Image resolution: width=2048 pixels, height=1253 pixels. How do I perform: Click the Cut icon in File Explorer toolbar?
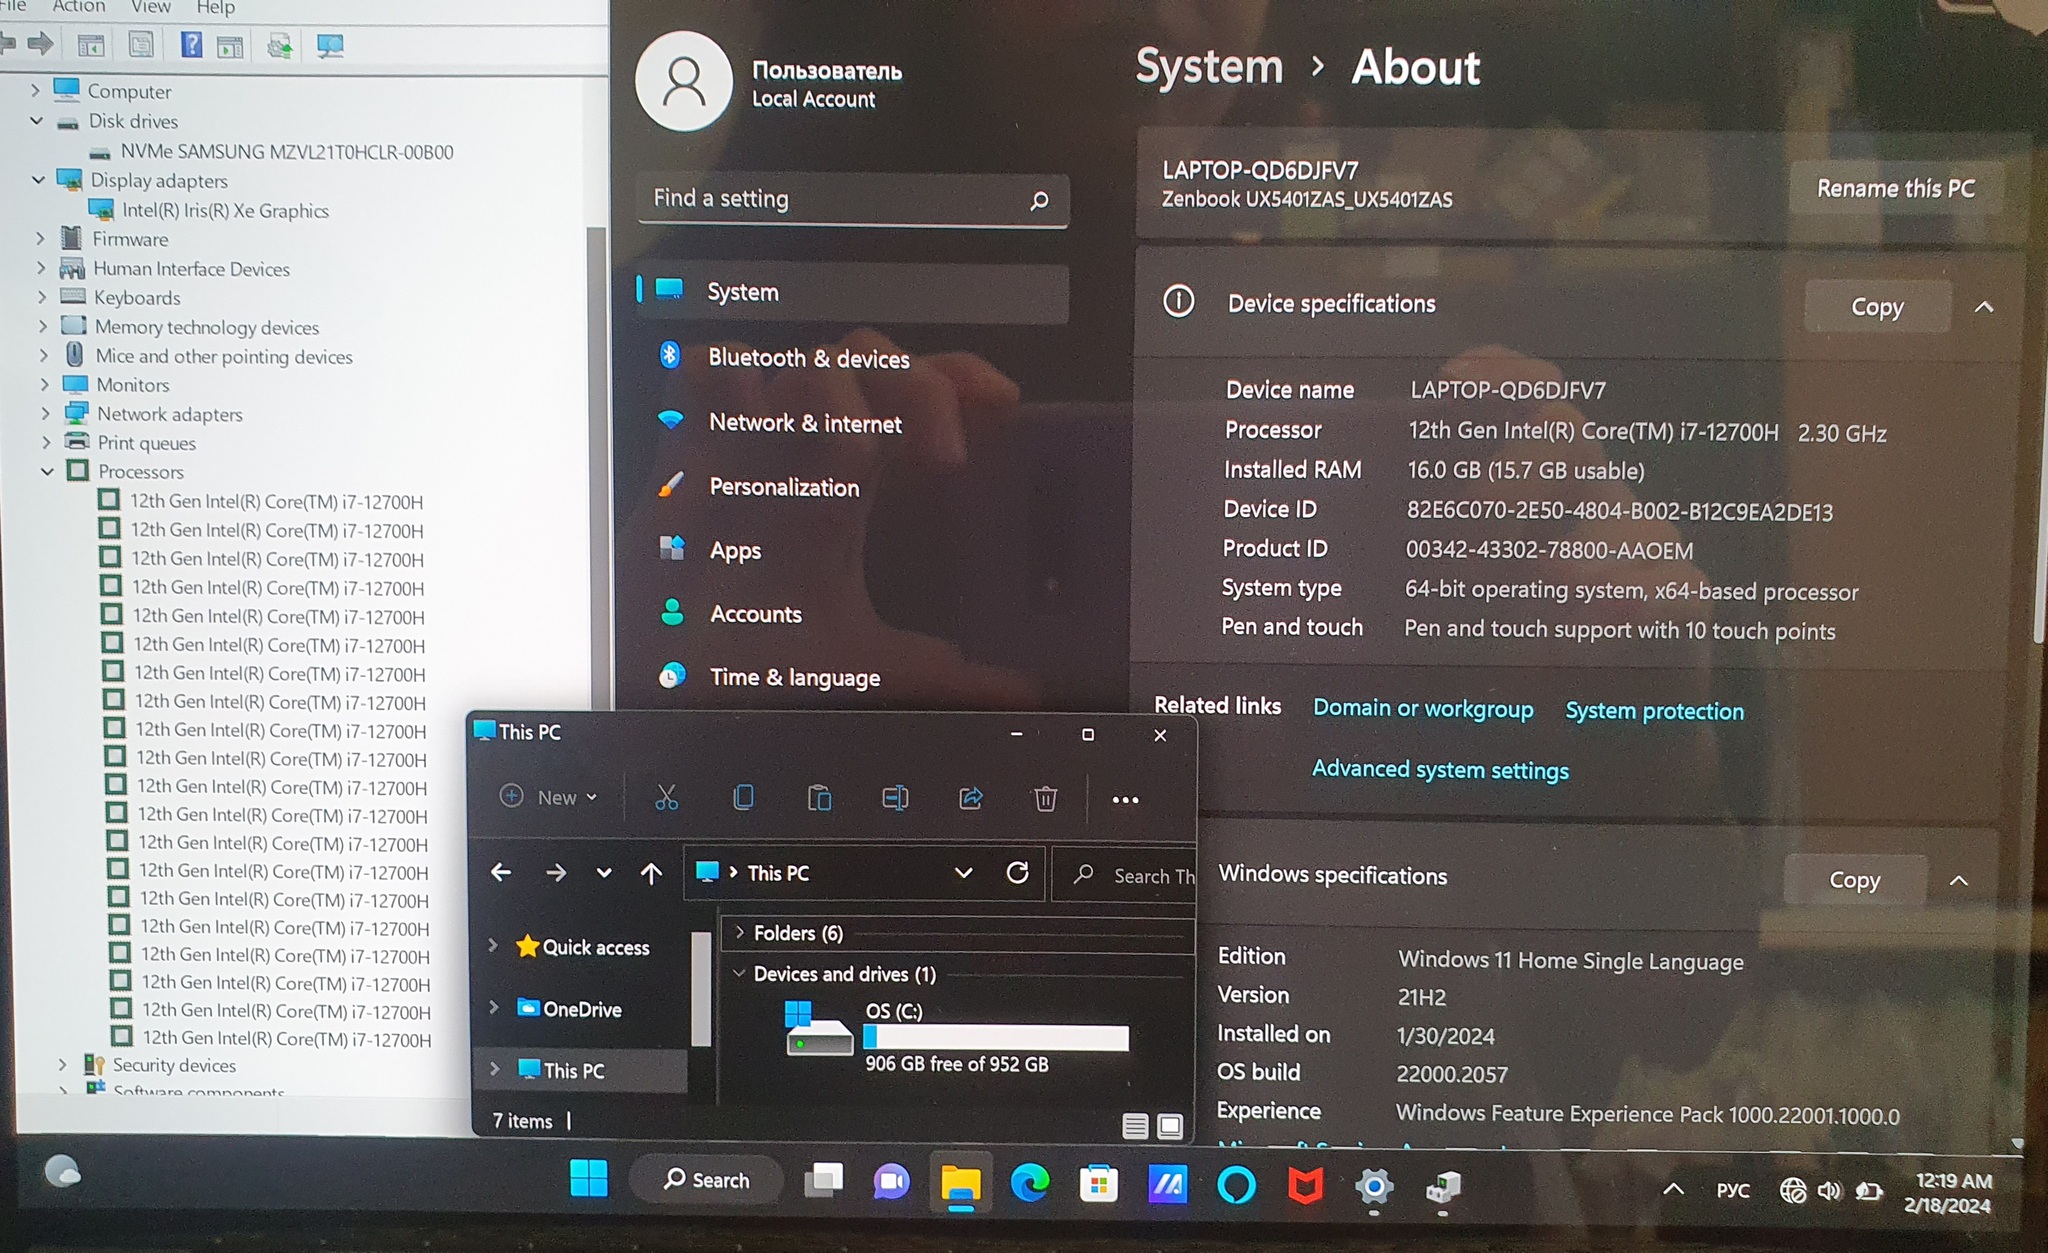point(666,798)
